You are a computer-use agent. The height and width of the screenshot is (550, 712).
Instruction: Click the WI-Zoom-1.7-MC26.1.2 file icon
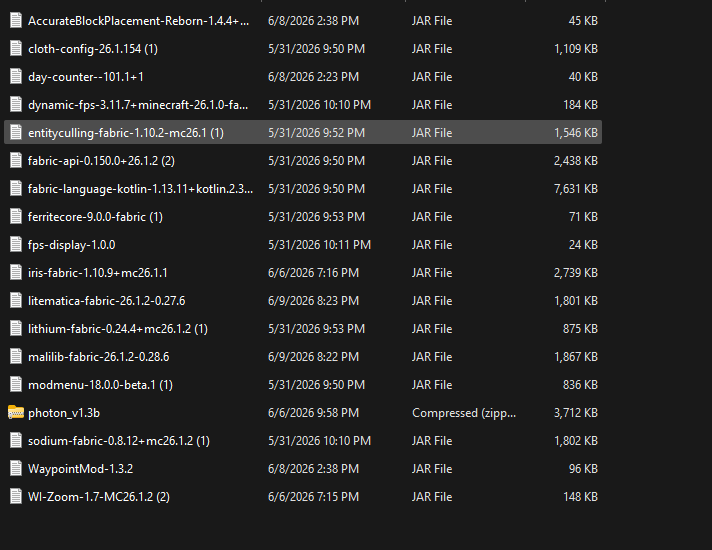pyautogui.click(x=16, y=496)
